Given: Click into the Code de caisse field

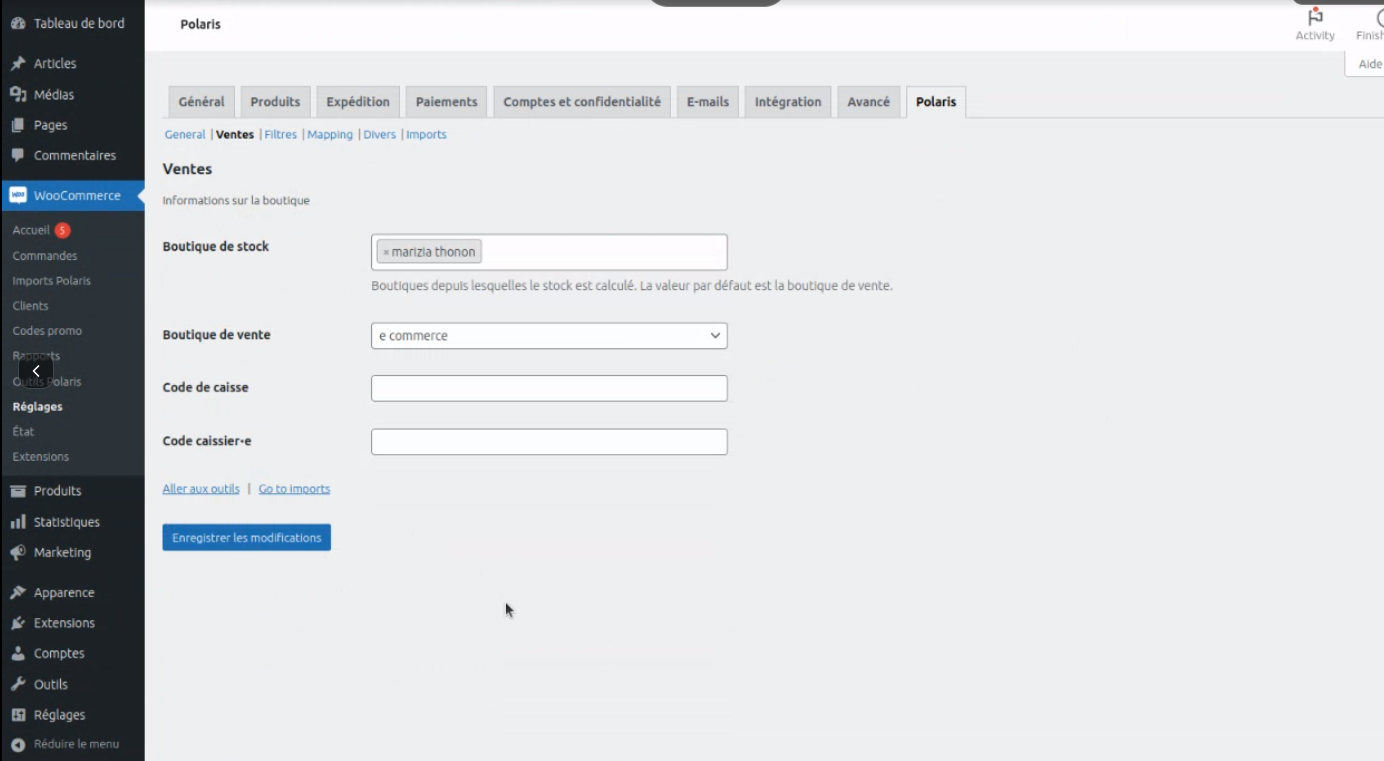Looking at the screenshot, I should tap(549, 389).
